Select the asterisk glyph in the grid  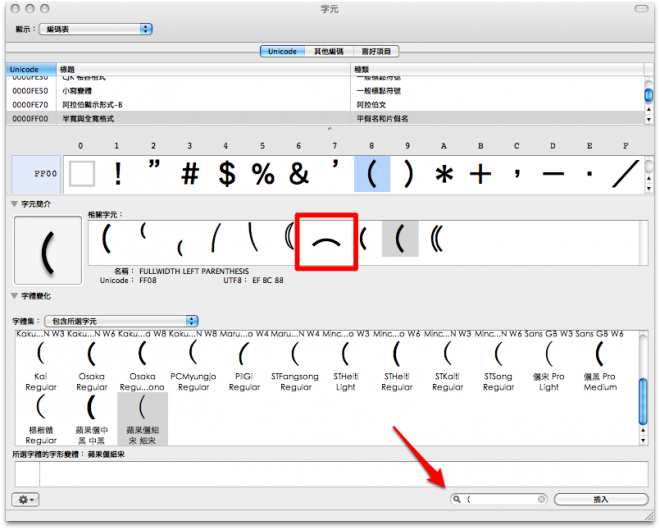click(444, 174)
